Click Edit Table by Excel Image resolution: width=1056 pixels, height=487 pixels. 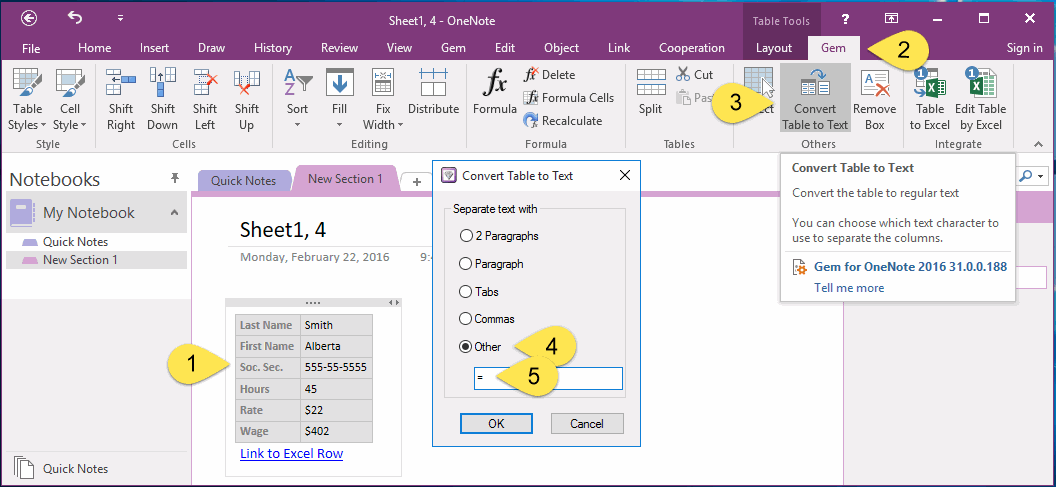coord(983,99)
